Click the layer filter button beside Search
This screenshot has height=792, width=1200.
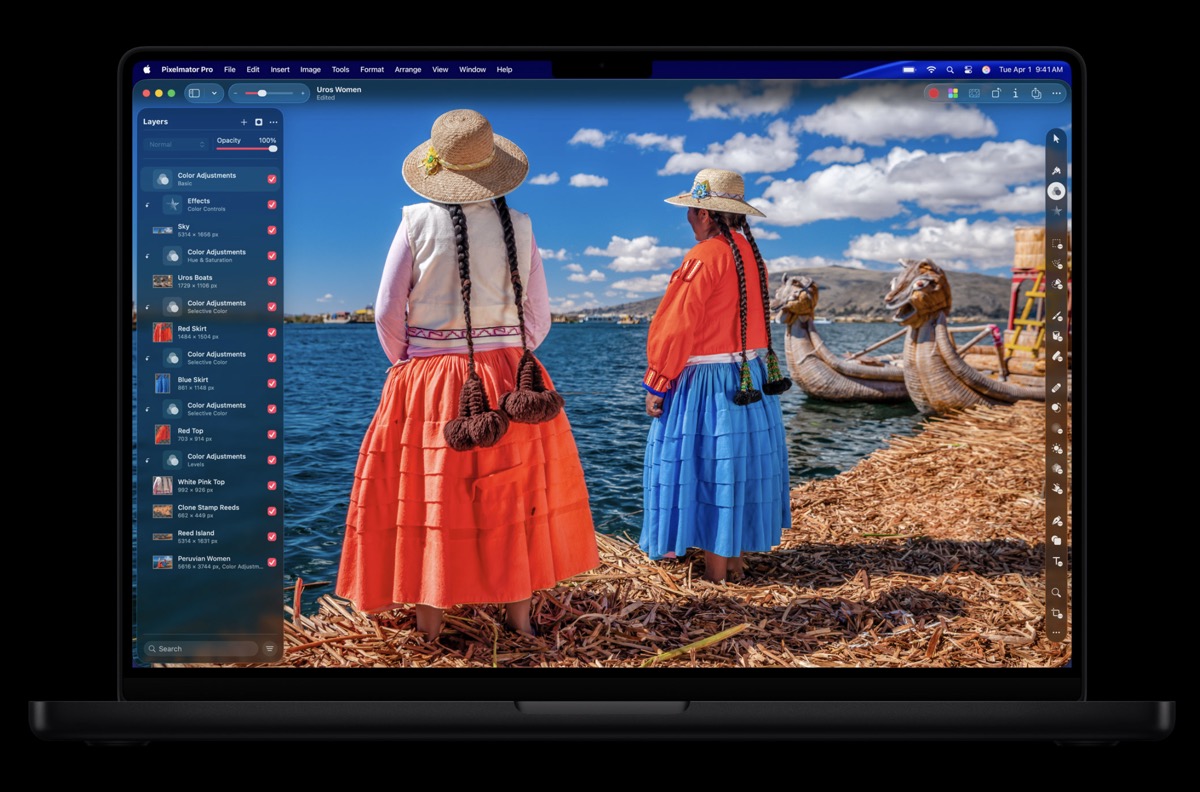(270, 649)
